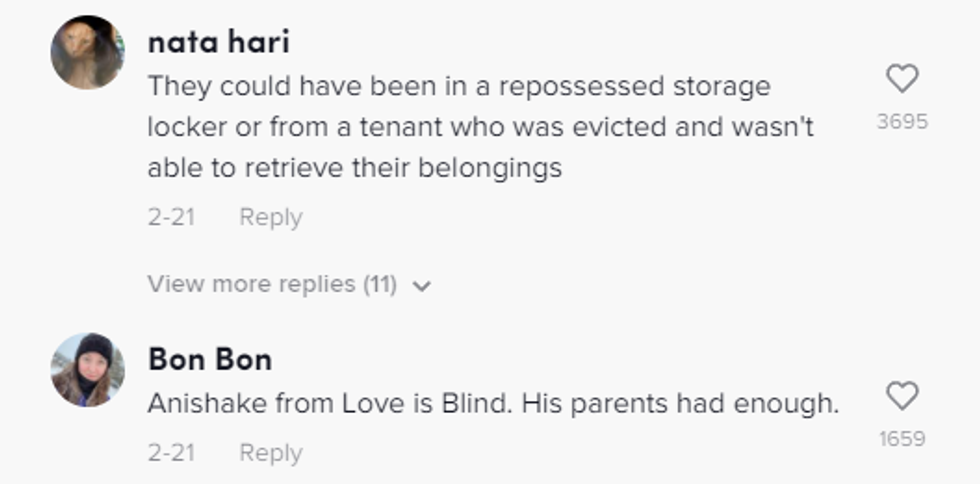Screen dimensions: 980x484
Task: Like nata hari's comment with the heart
Action: [902, 79]
